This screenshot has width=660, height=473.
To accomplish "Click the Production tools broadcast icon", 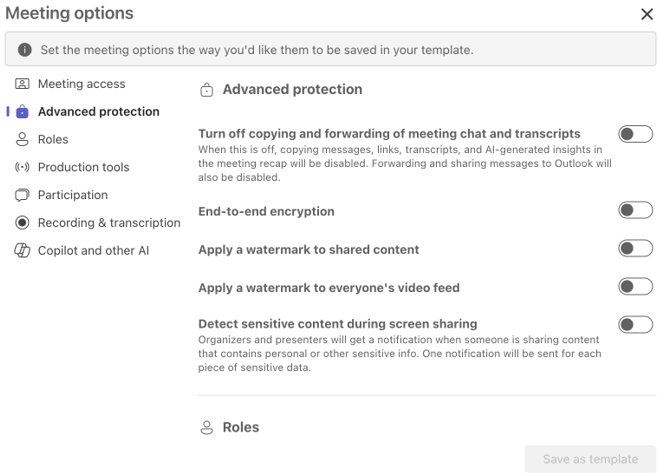I will [x=22, y=167].
